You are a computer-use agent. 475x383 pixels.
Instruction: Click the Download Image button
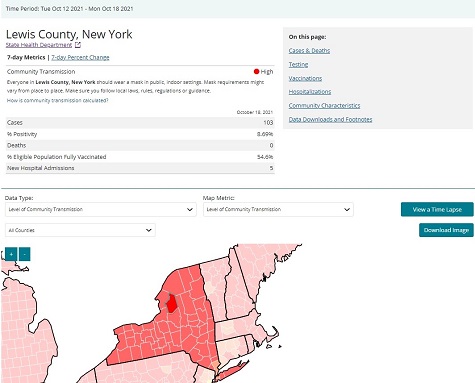point(446,230)
